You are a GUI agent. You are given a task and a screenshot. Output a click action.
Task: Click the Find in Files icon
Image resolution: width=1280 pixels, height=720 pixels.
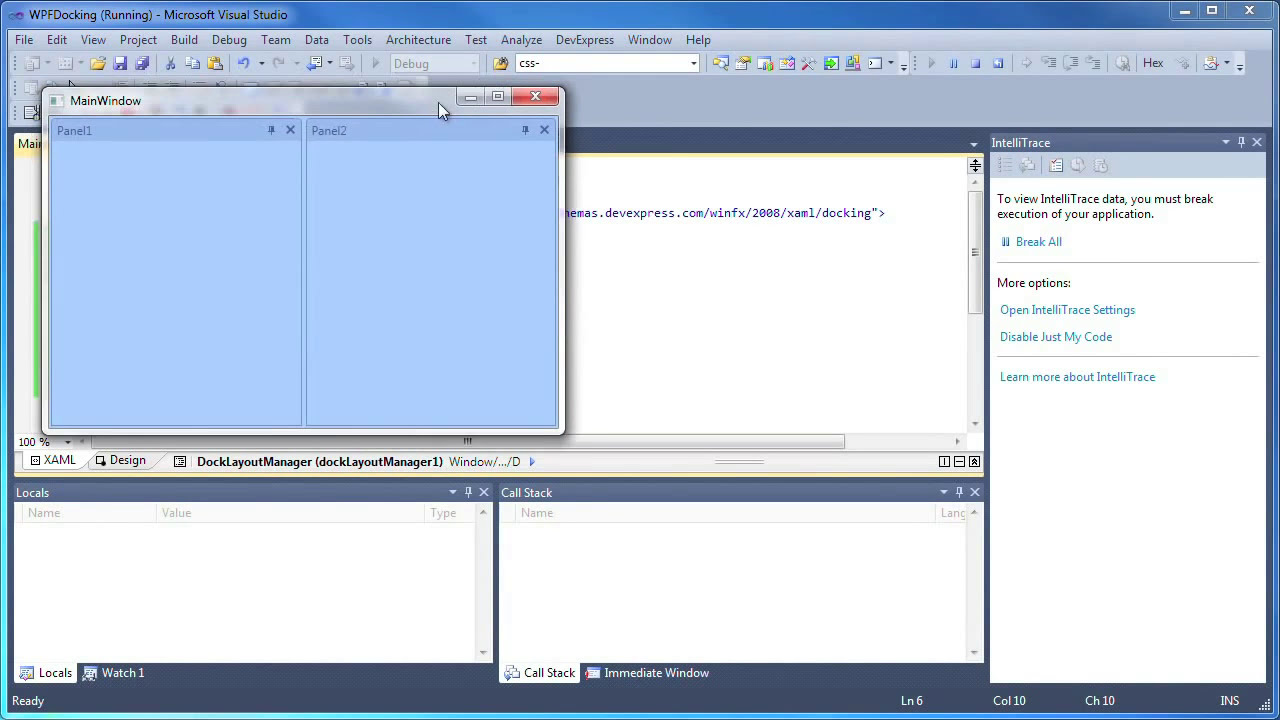pos(500,63)
